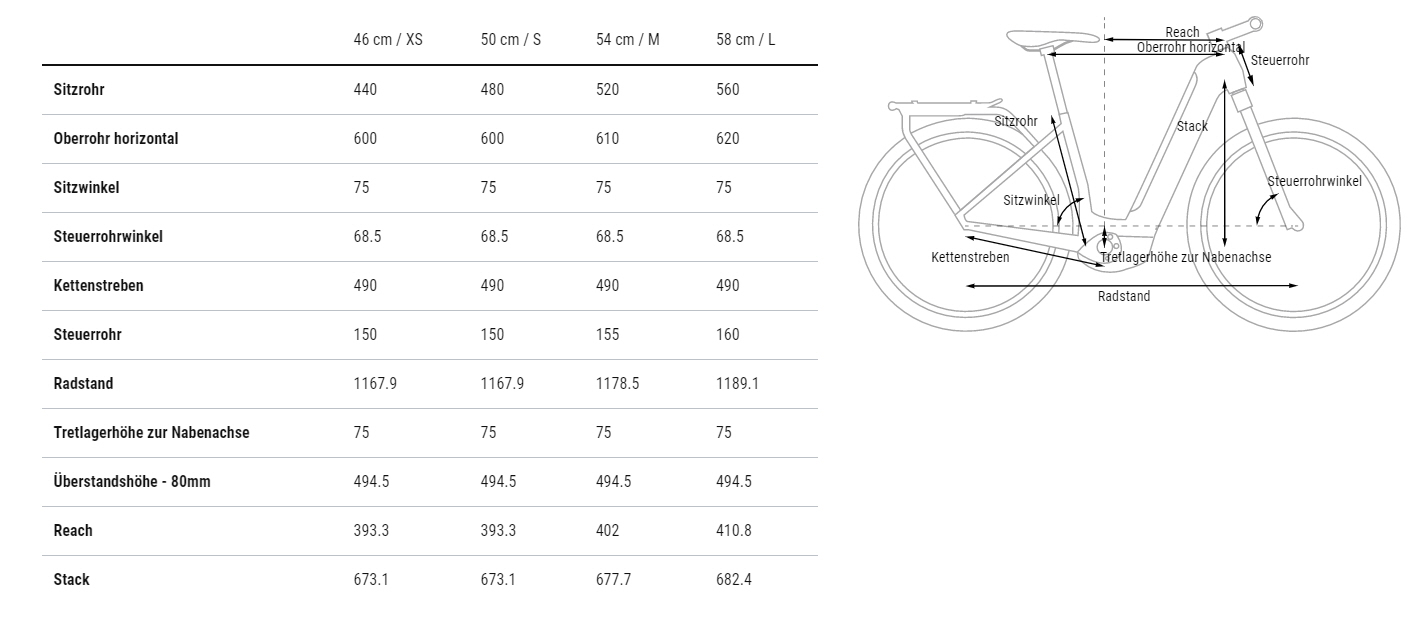
Task: Select the 50 cm / S column header
Action: pyautogui.click(x=511, y=40)
